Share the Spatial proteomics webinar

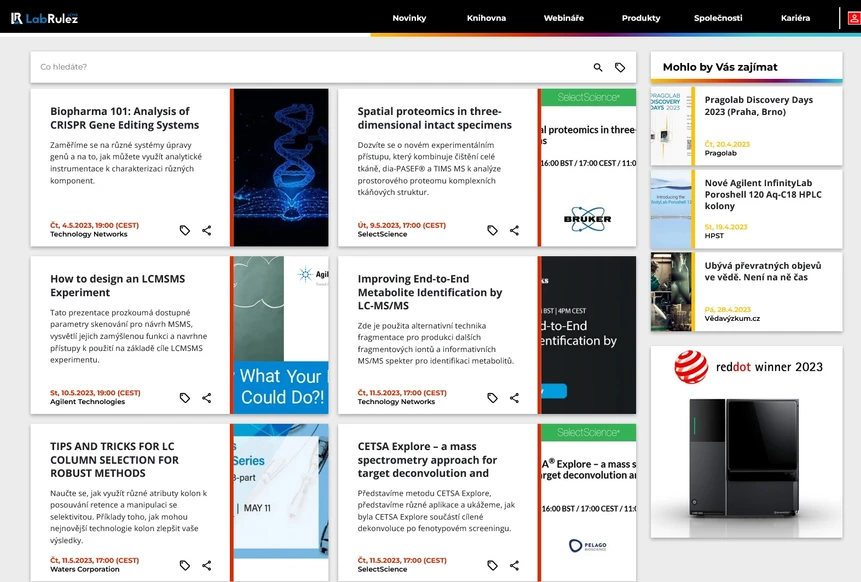point(514,231)
